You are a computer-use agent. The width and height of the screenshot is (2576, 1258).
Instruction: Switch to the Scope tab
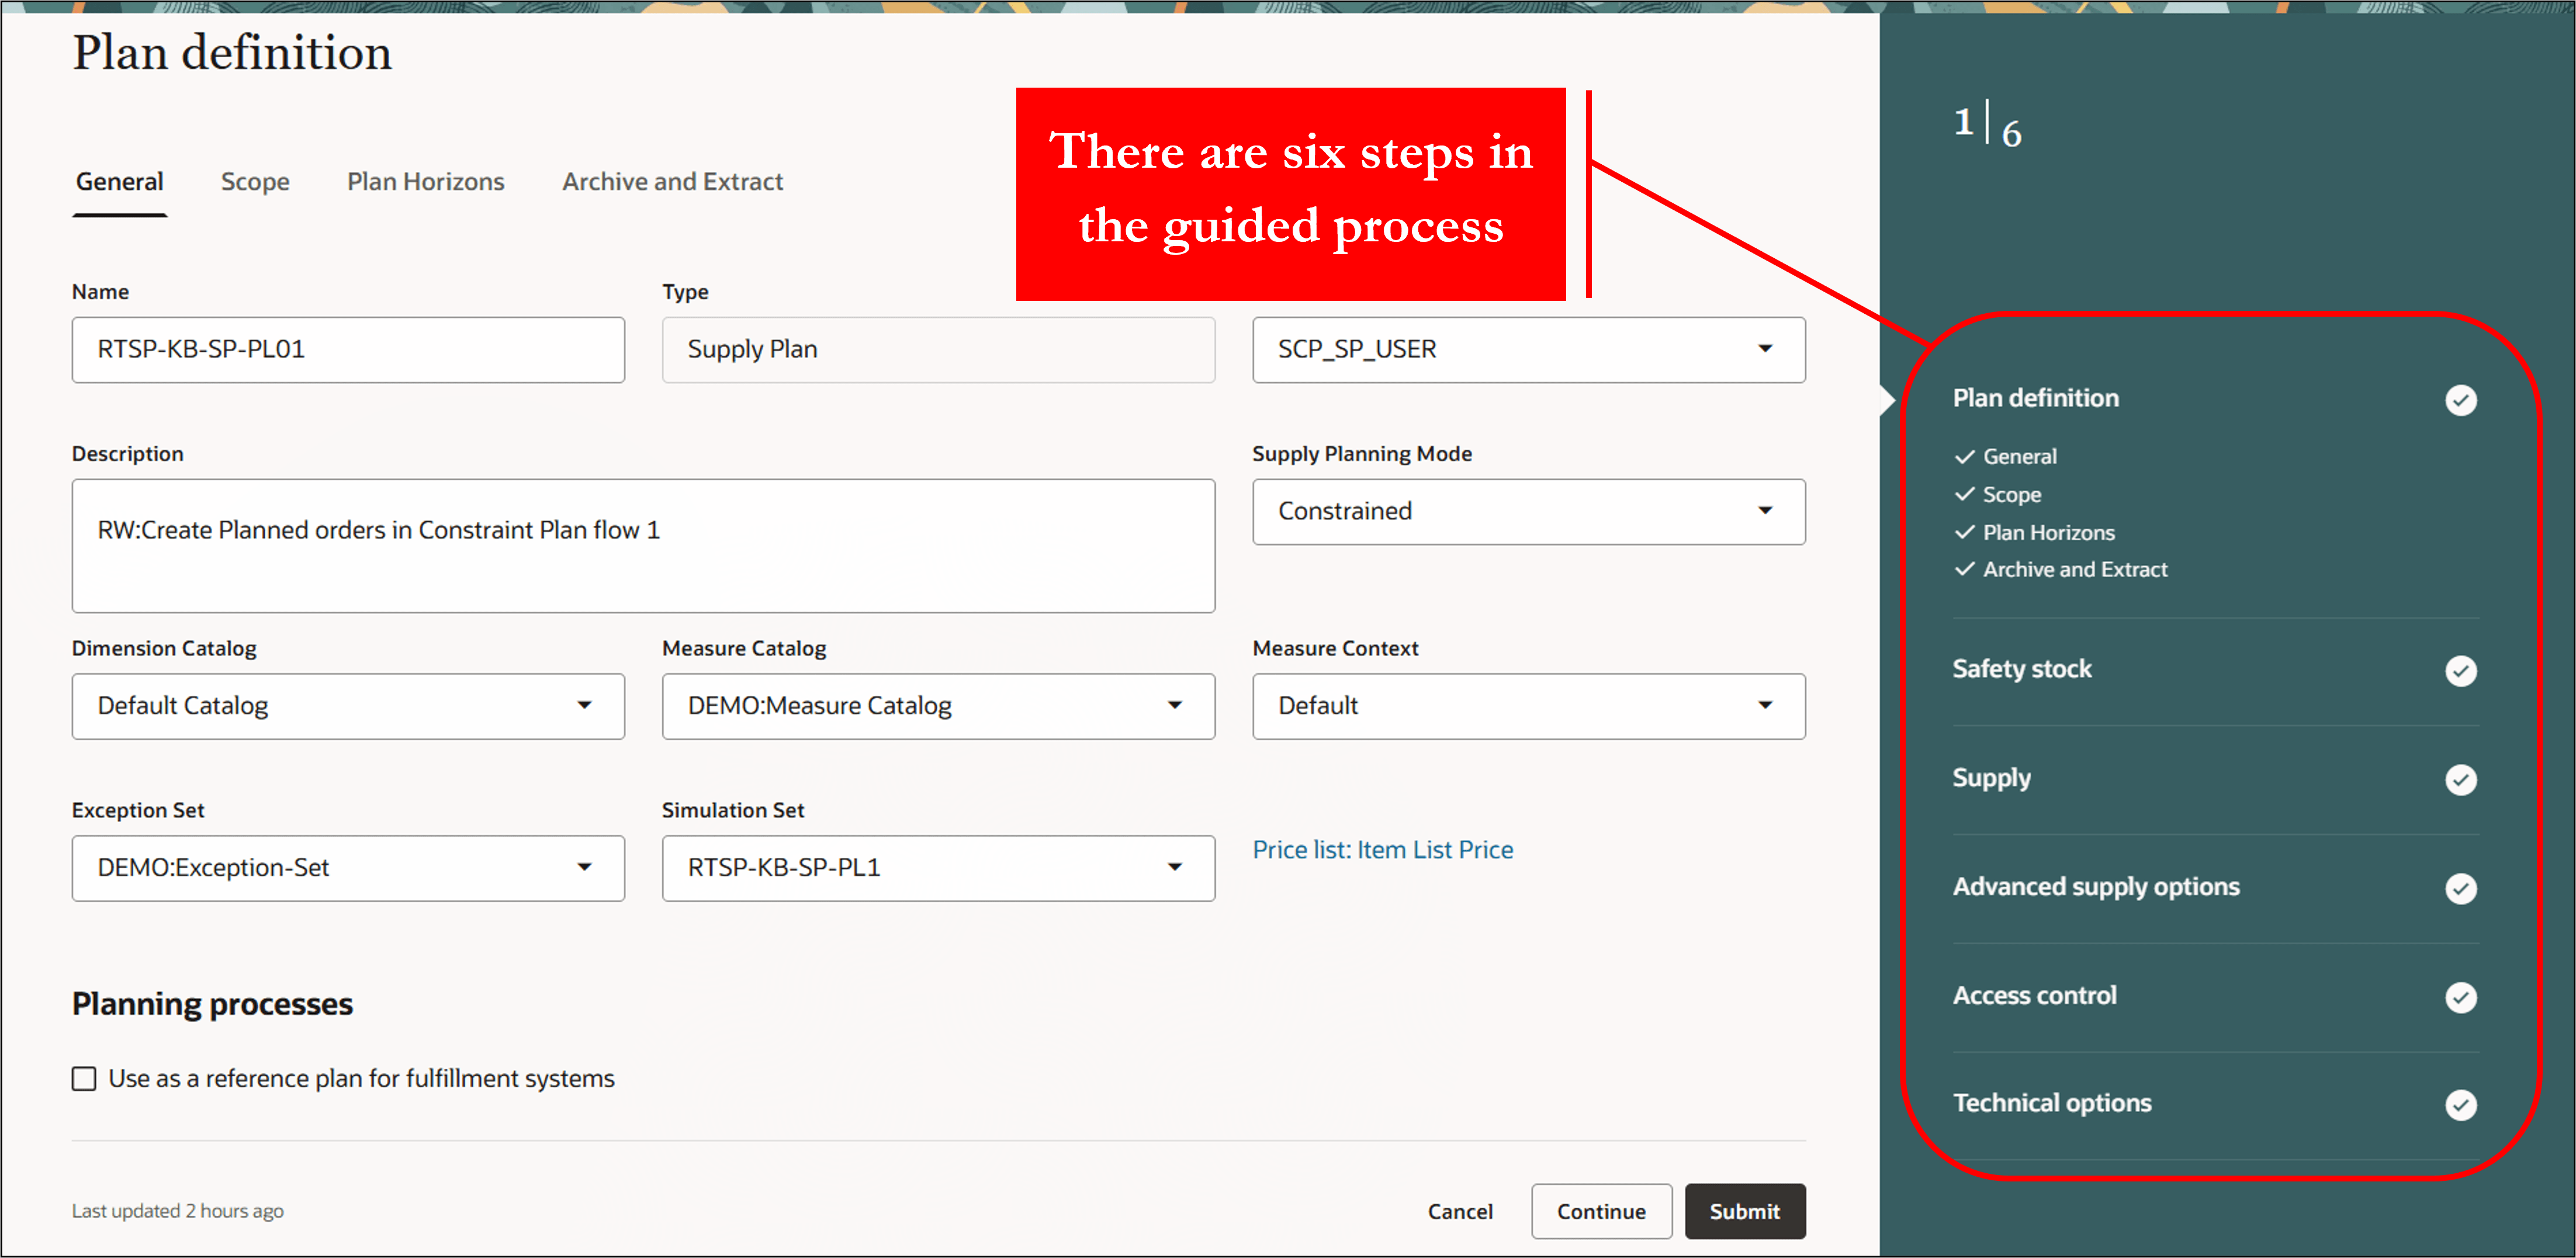click(255, 182)
